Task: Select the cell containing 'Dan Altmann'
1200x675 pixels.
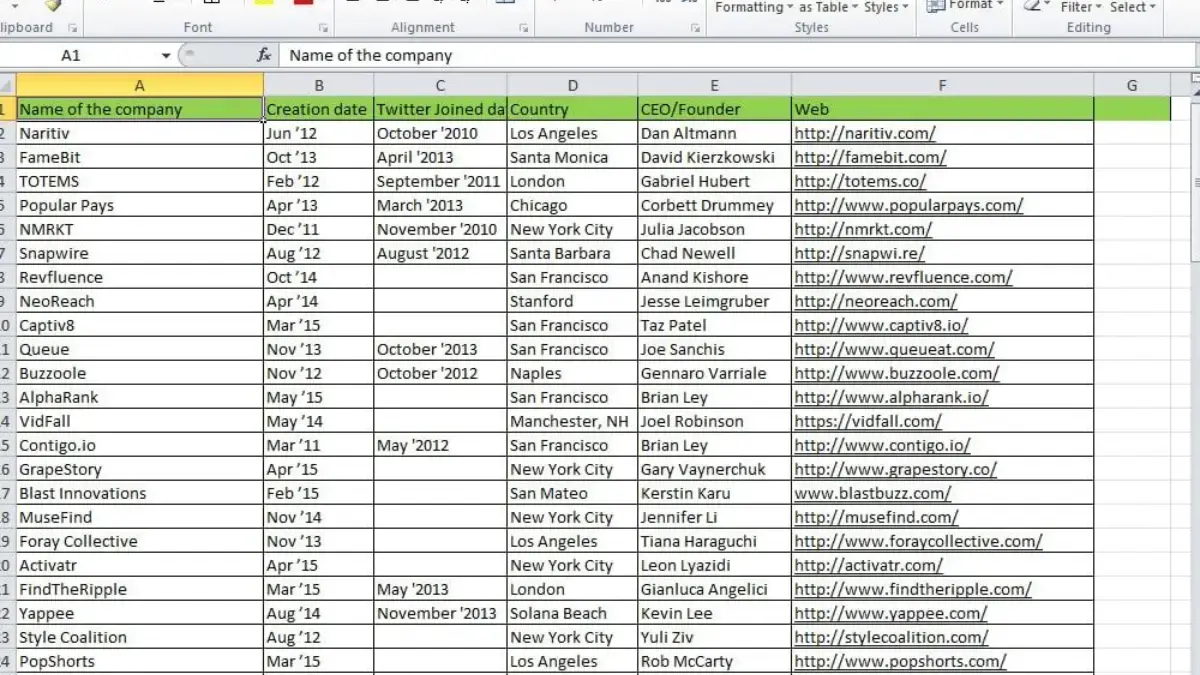Action: pos(714,133)
